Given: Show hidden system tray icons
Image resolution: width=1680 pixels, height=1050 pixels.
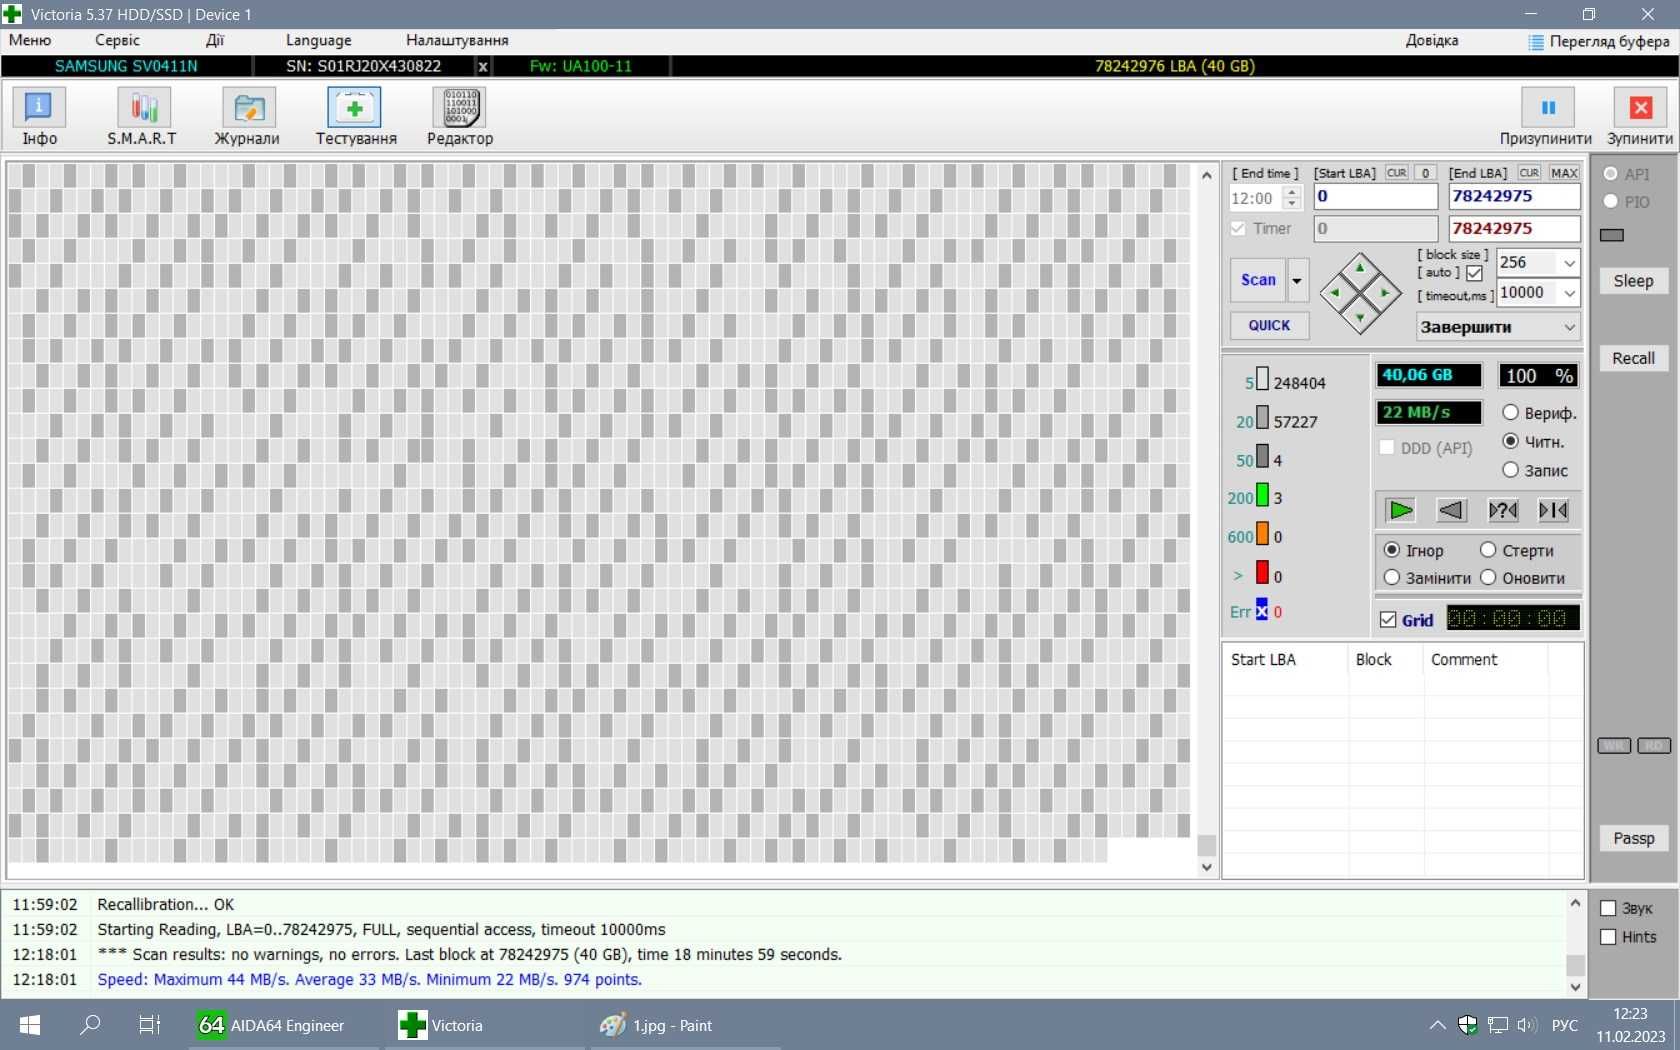Looking at the screenshot, I should [x=1437, y=1025].
